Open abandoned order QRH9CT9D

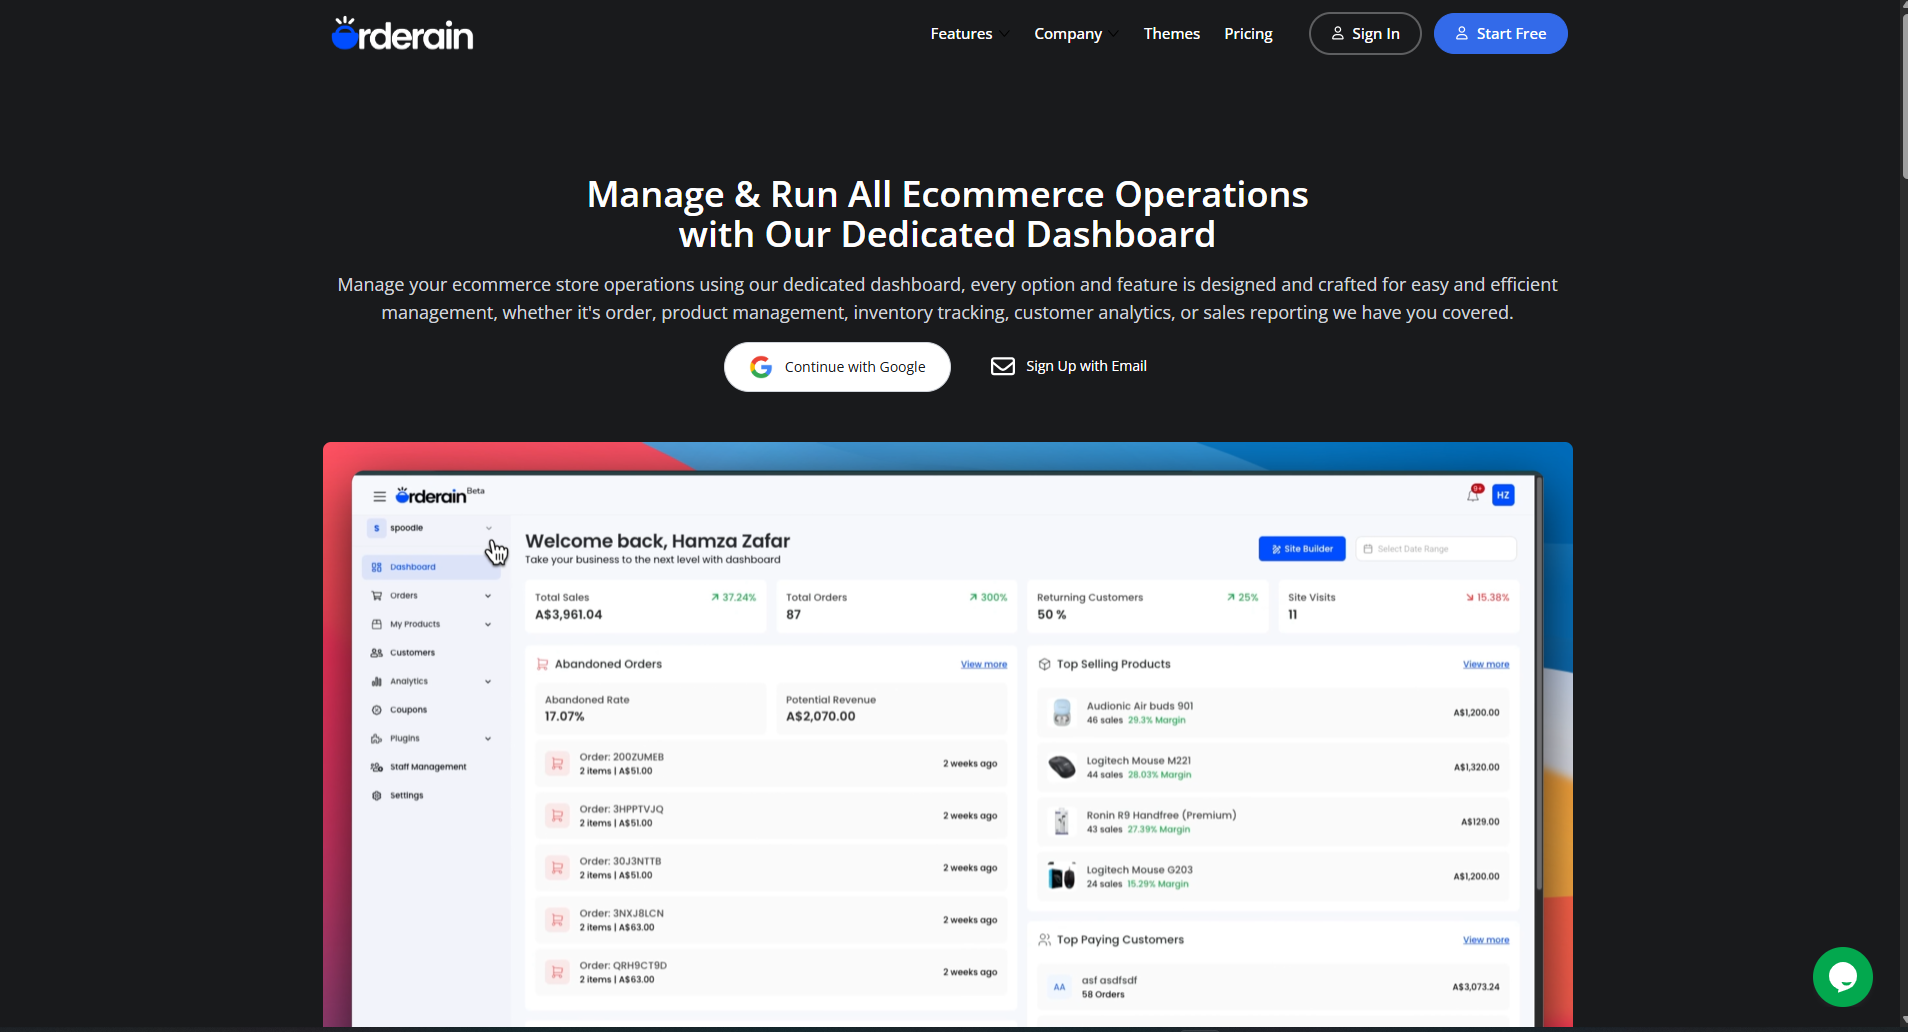(x=771, y=972)
